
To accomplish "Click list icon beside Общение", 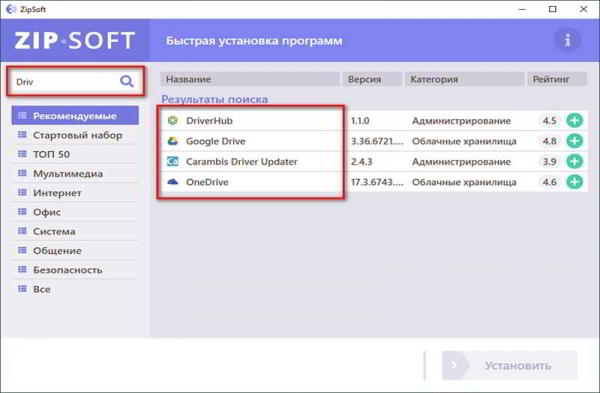I will [22, 250].
